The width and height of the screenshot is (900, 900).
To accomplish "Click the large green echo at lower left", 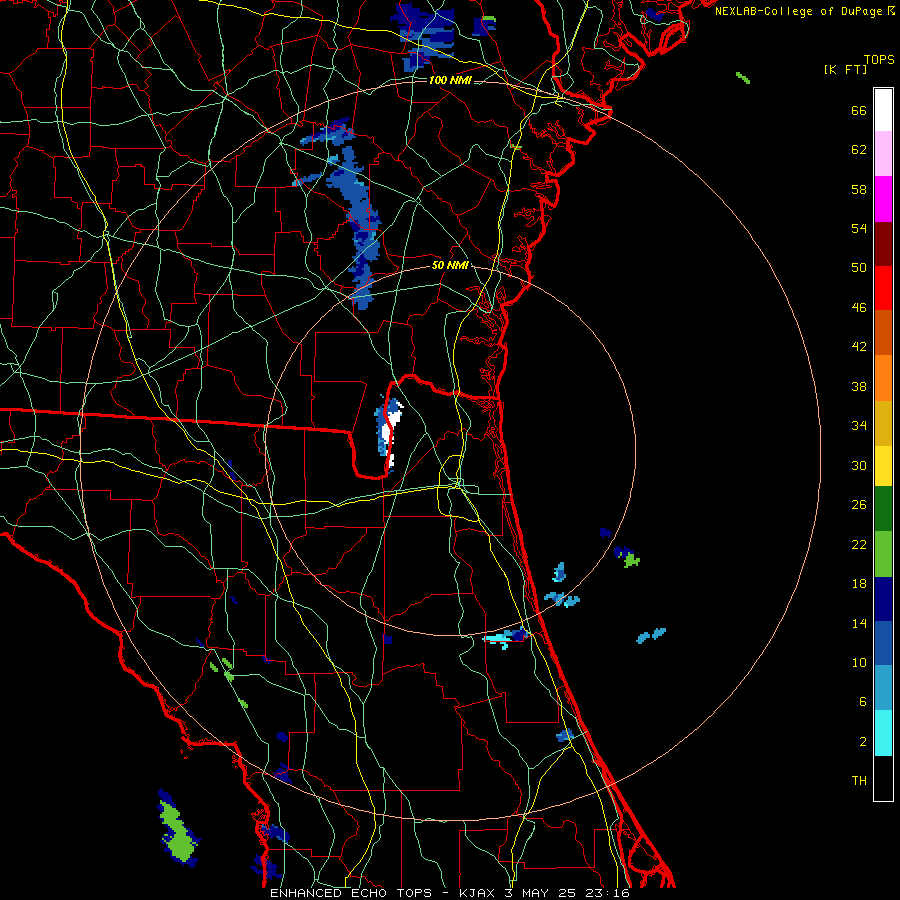I will tap(179, 831).
